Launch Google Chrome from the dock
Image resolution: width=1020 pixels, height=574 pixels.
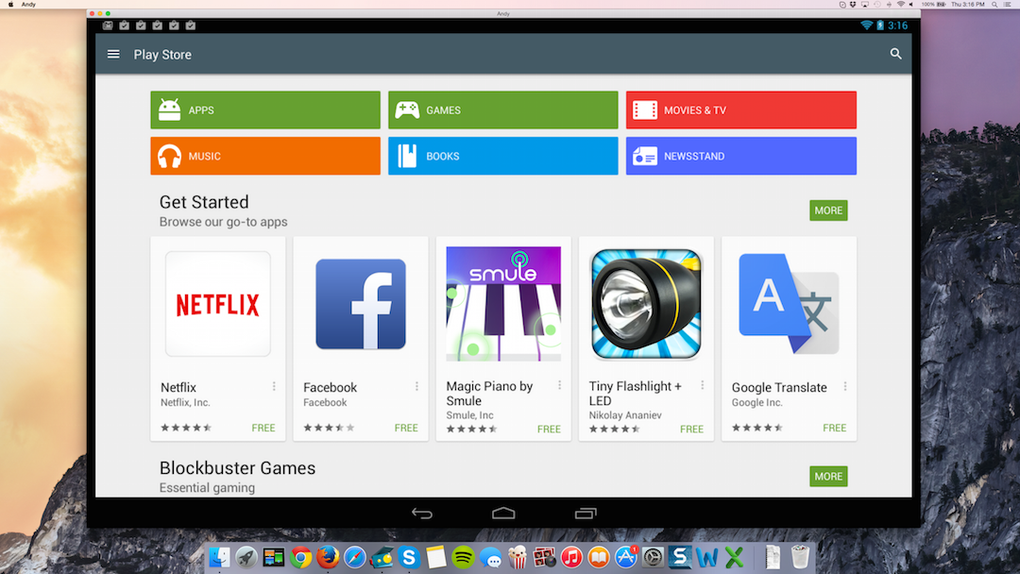coord(301,557)
